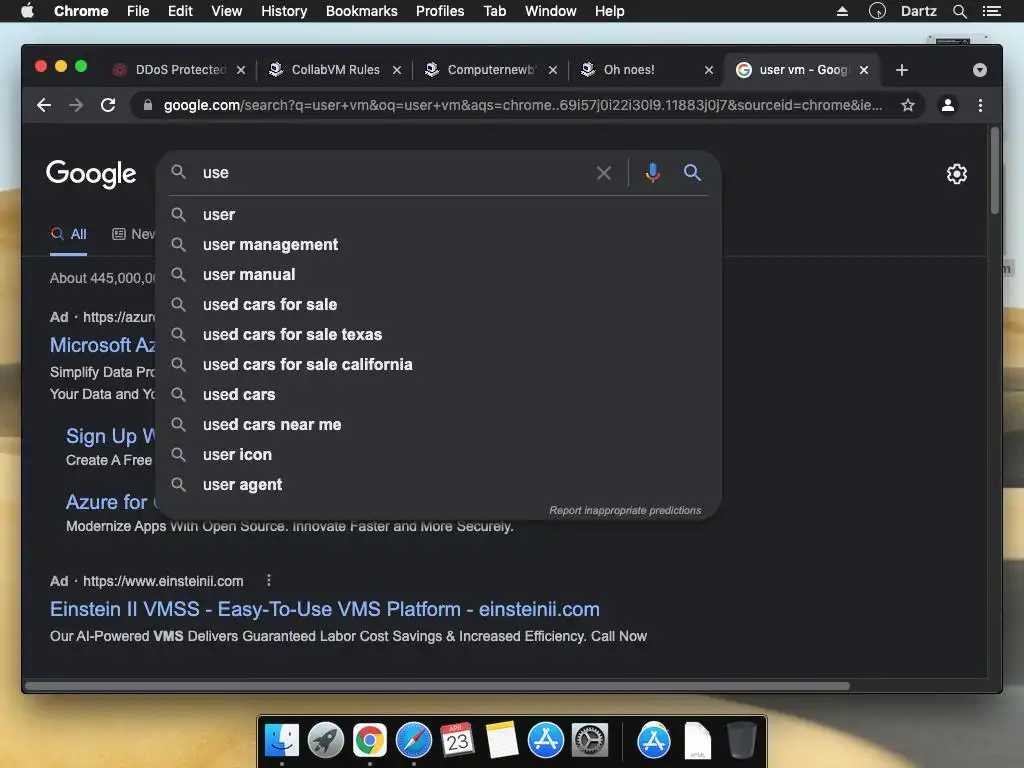
Task: Submit search with the blue magnifier icon
Action: pos(692,172)
